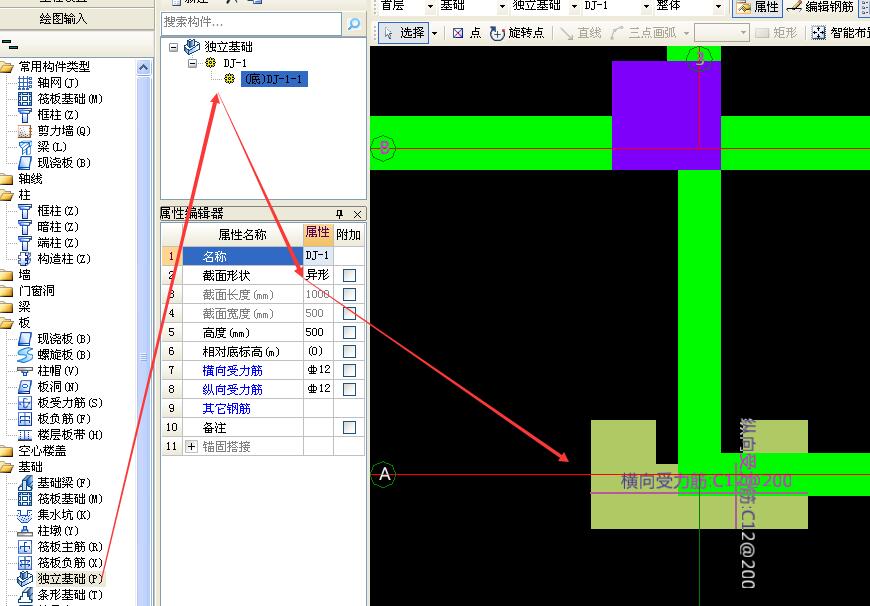The width and height of the screenshot is (870, 606).
Task: Toggle the 属性 panel button
Action: [x=758, y=7]
